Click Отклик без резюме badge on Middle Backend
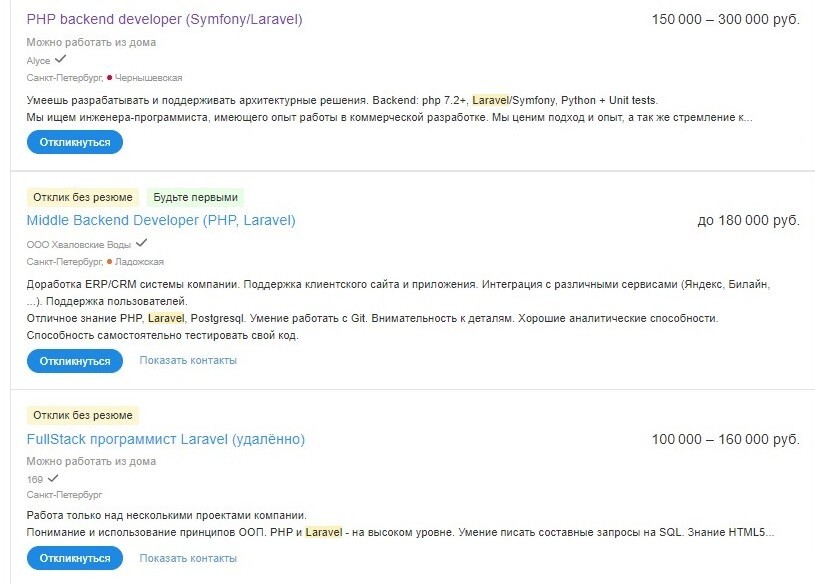 (83, 197)
